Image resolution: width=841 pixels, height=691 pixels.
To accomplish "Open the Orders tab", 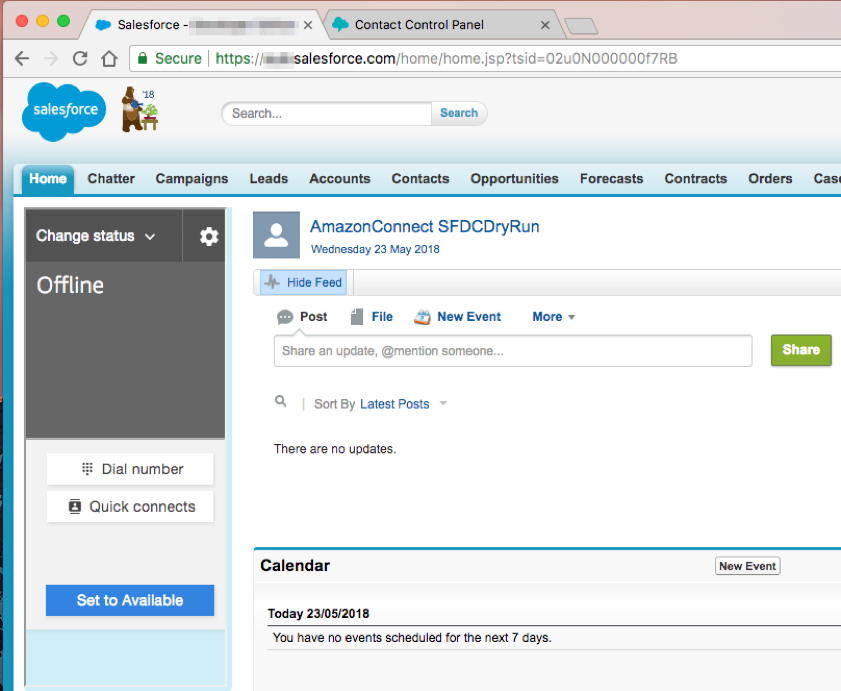I will point(770,179).
